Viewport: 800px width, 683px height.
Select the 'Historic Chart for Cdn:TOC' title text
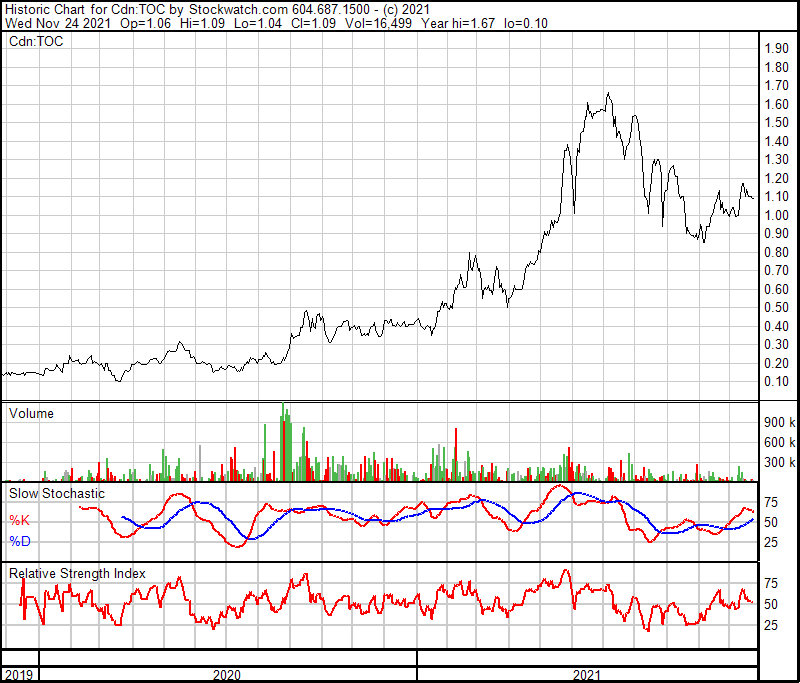click(85, 9)
